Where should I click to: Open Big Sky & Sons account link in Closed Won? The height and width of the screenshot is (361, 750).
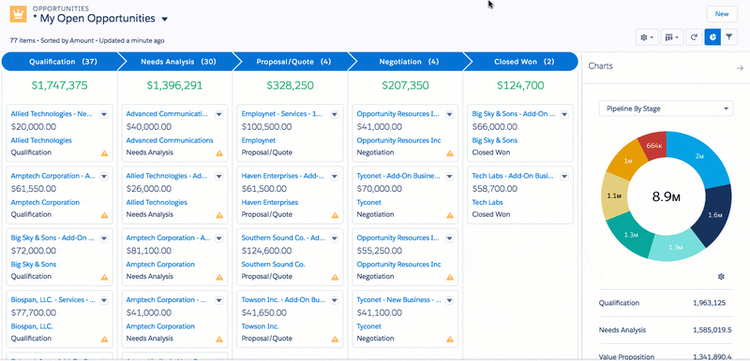pos(495,141)
